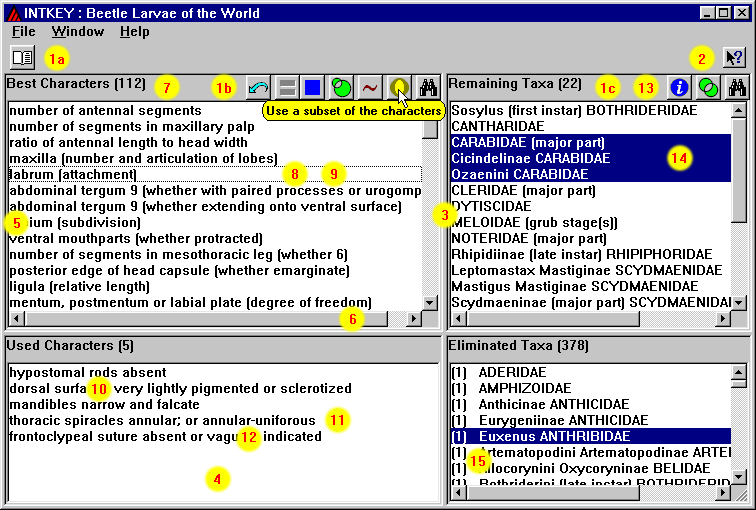The image size is (756, 510).
Task: Open the Window menu
Action: click(78, 32)
